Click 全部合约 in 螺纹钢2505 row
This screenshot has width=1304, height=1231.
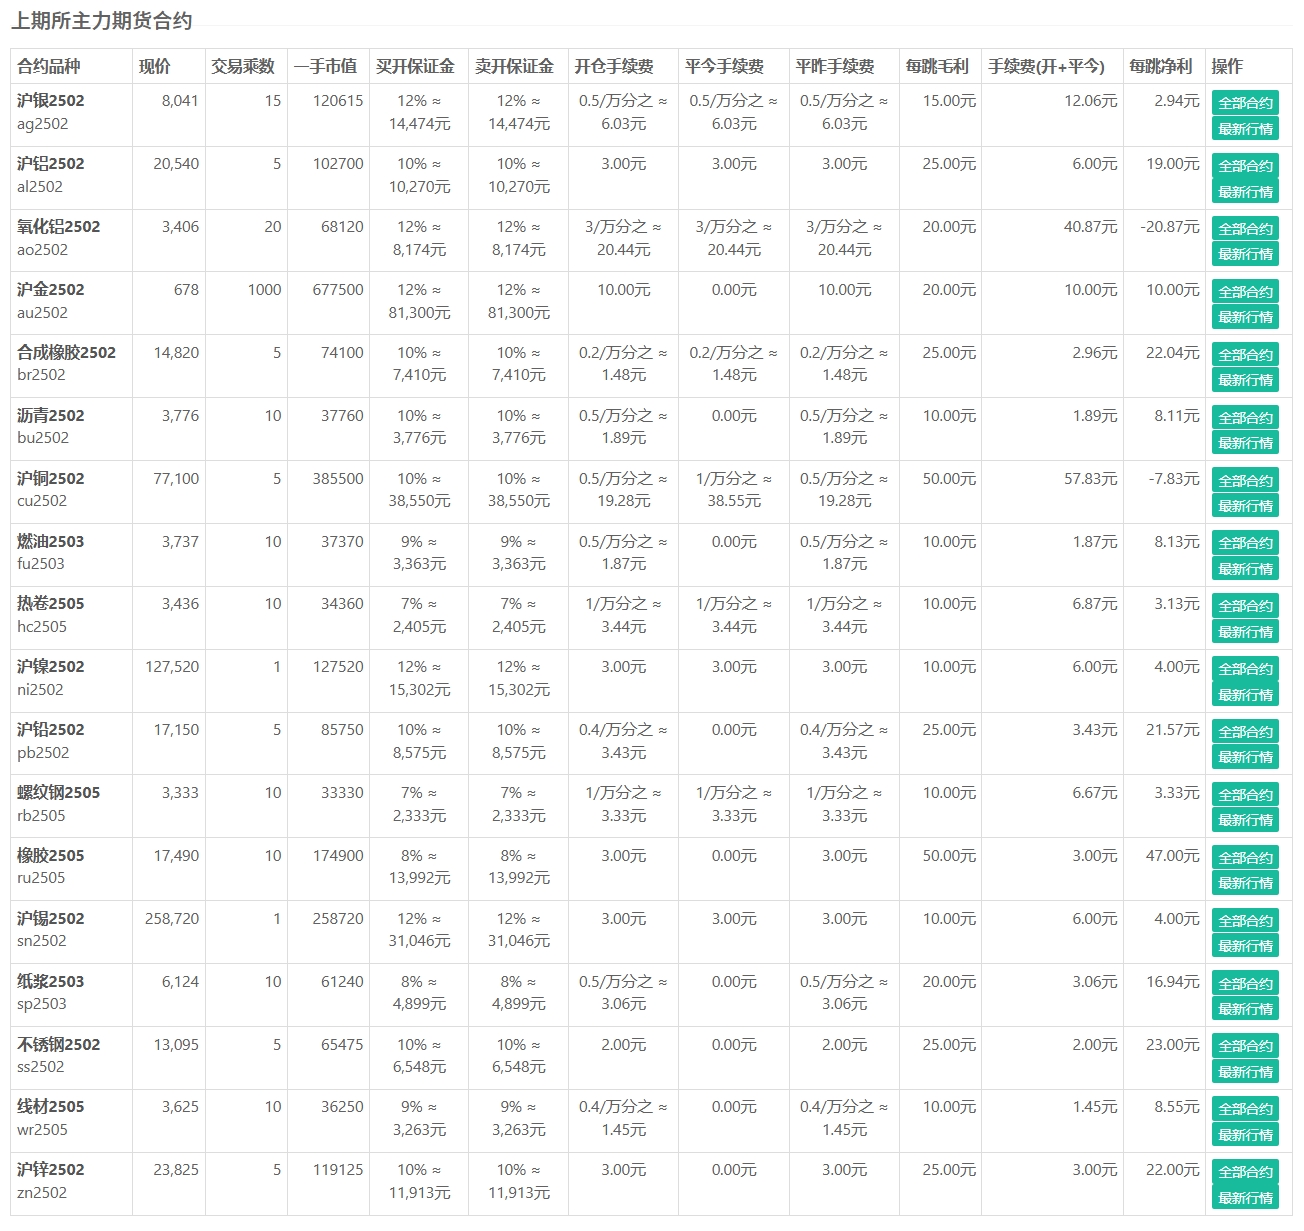pyautogui.click(x=1245, y=795)
